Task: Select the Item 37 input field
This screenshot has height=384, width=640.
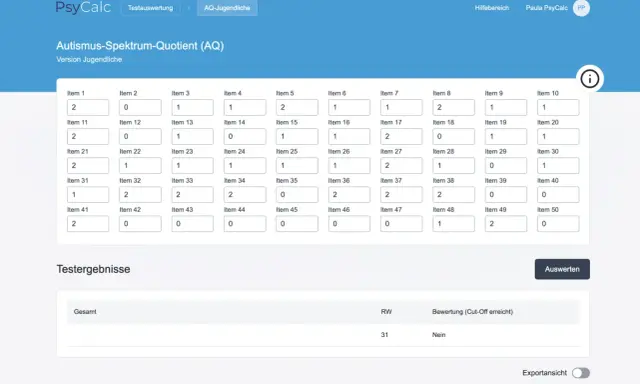Action: coord(402,195)
